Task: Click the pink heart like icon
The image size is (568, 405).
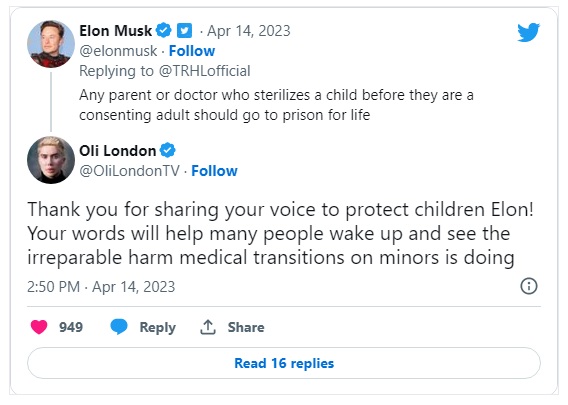Action: 39,327
